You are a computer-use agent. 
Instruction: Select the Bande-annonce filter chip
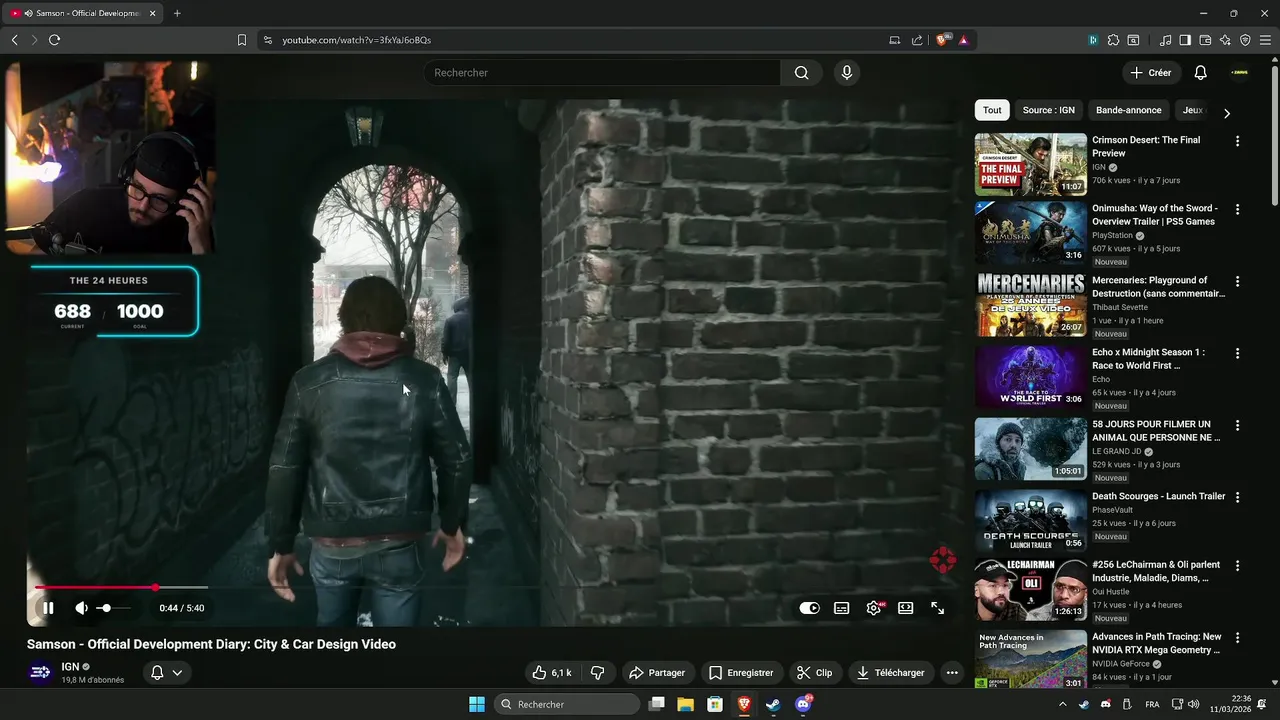coord(1128,111)
